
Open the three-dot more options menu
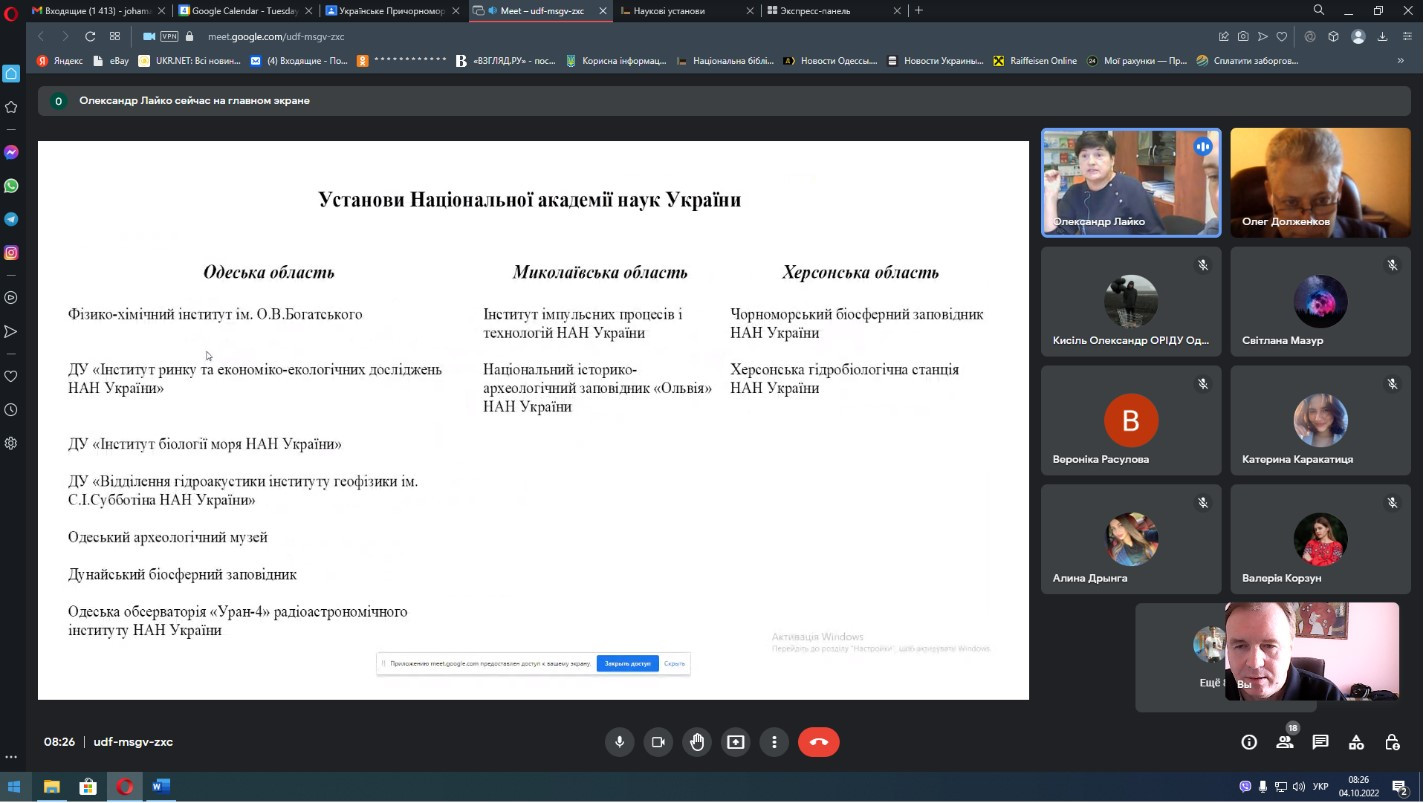[774, 742]
